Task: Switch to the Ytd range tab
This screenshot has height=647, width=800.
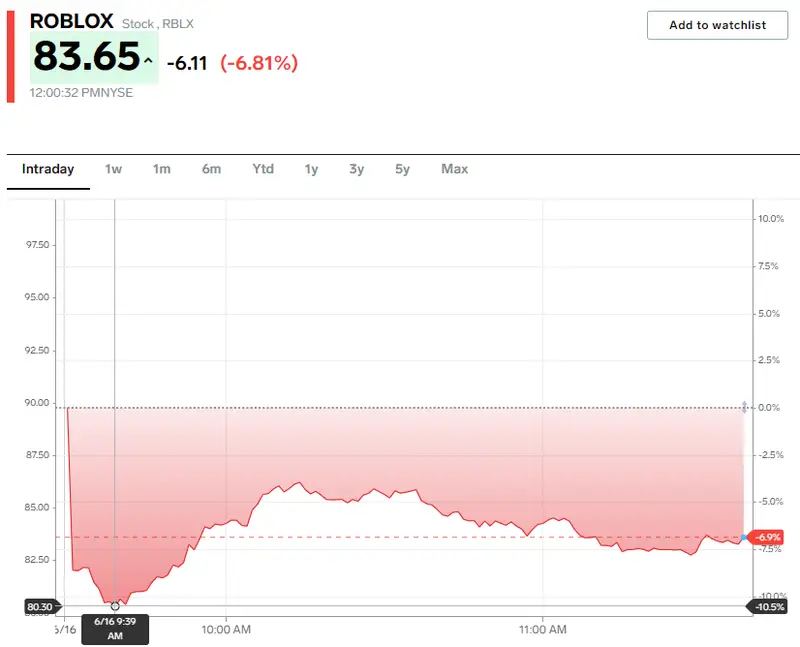Action: click(263, 169)
